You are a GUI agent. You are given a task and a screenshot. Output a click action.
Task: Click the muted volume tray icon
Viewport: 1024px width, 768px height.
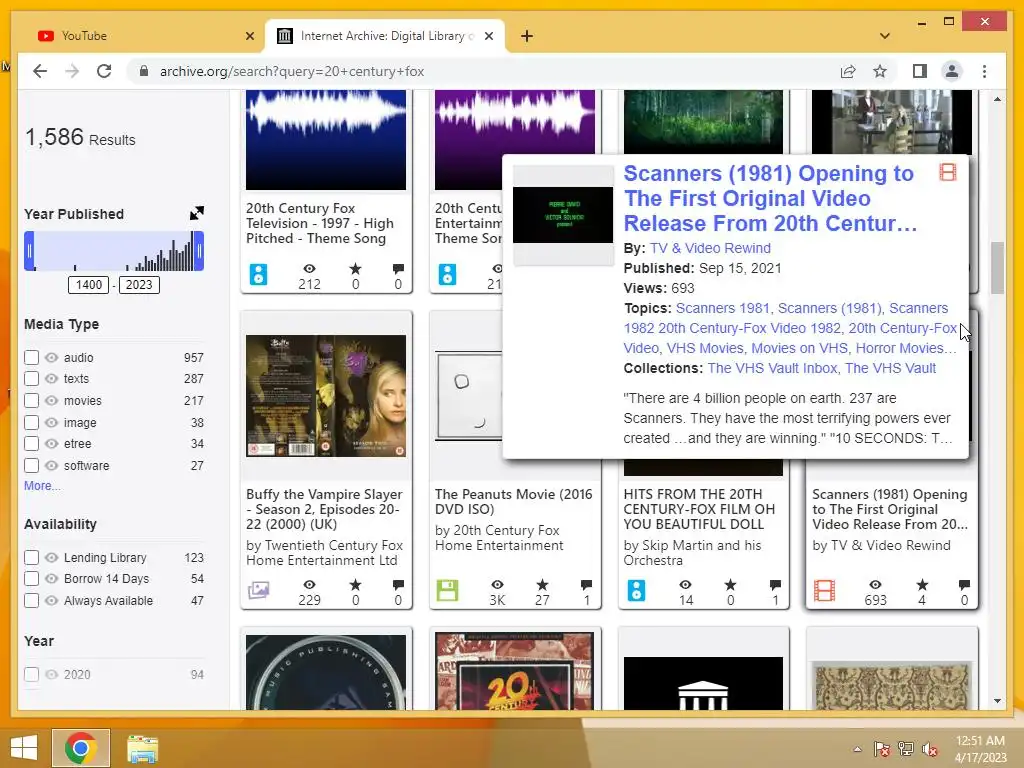pyautogui.click(x=929, y=749)
